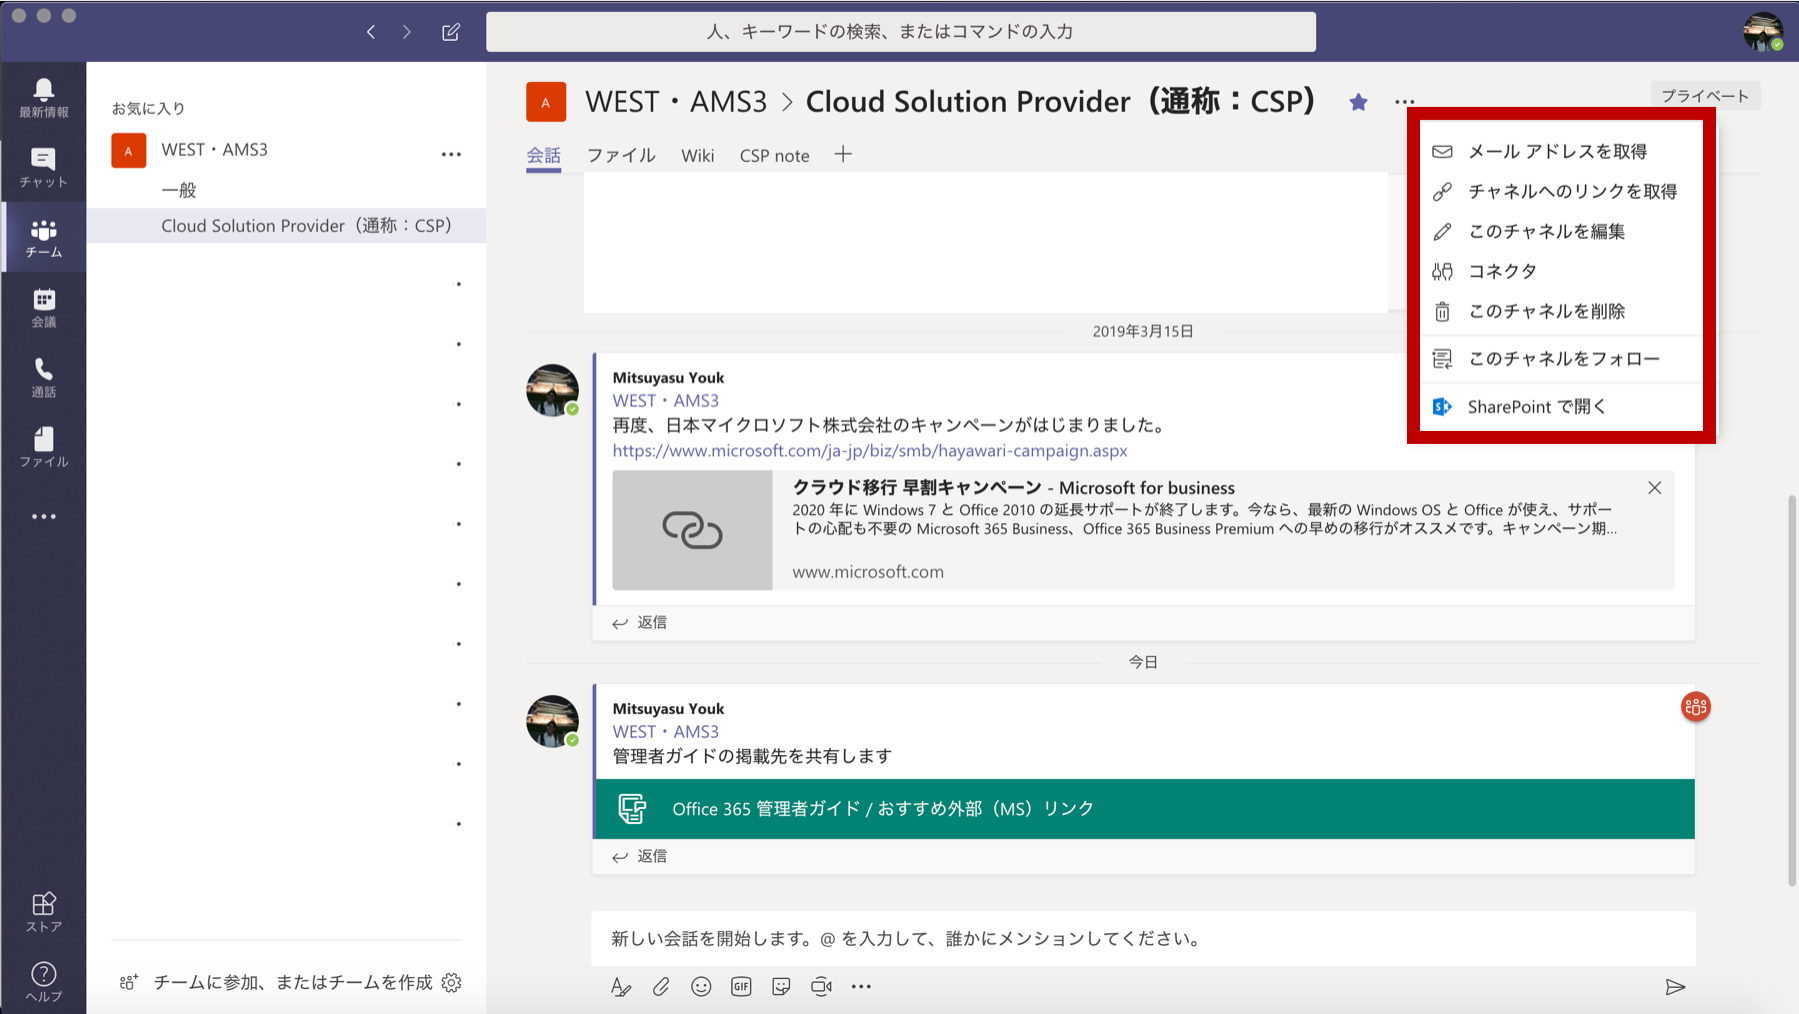Open more composer options ellipsis

tap(861, 987)
